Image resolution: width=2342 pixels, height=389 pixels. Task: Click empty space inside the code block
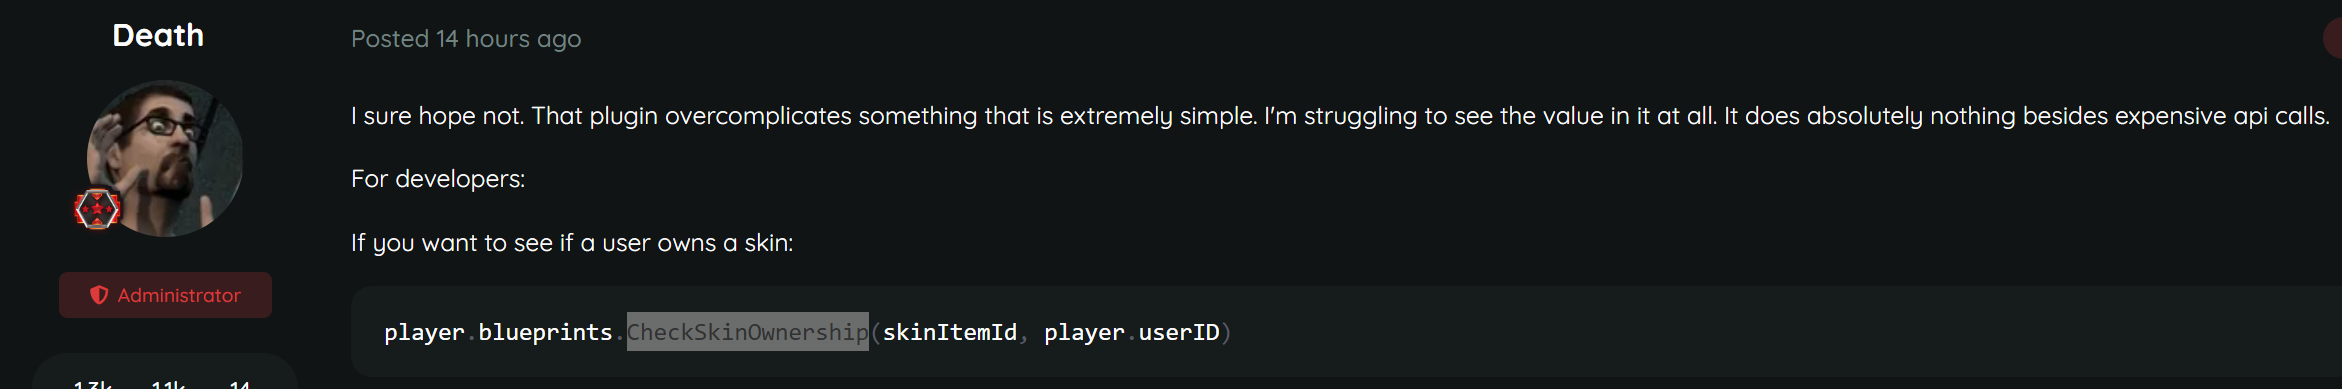[x=1750, y=332]
